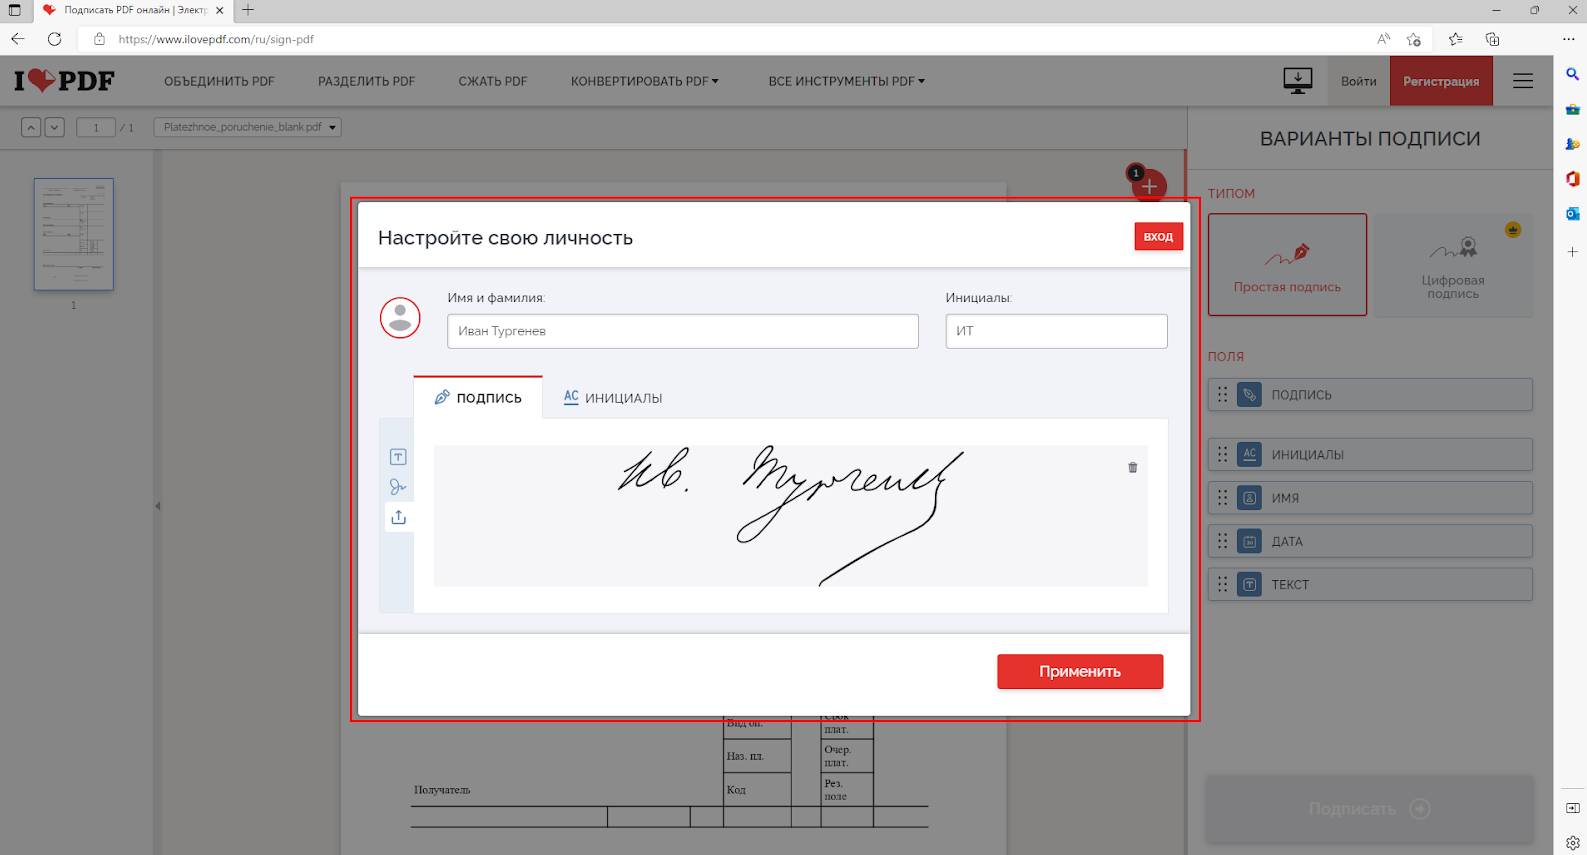Click the profile avatar icon
Screen dimensions: 1587x855
(x=400, y=318)
